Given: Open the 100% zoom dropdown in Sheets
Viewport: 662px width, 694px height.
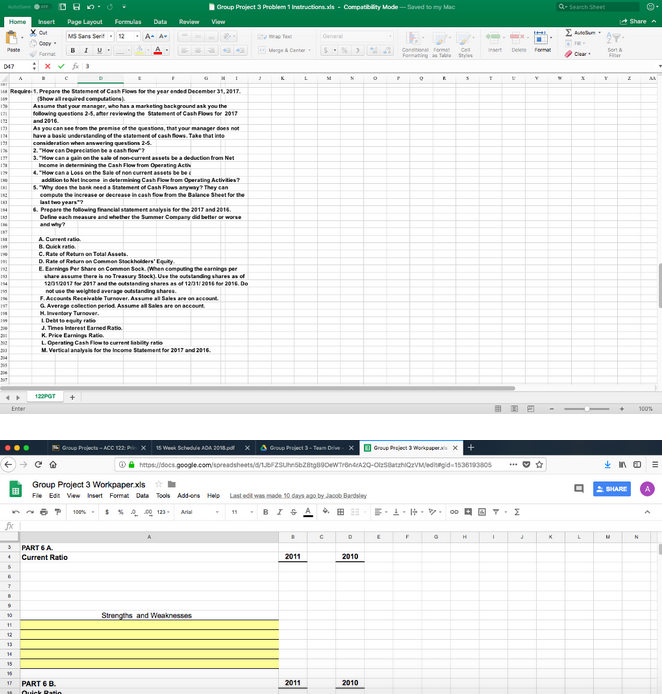Looking at the screenshot, I should click(82, 513).
